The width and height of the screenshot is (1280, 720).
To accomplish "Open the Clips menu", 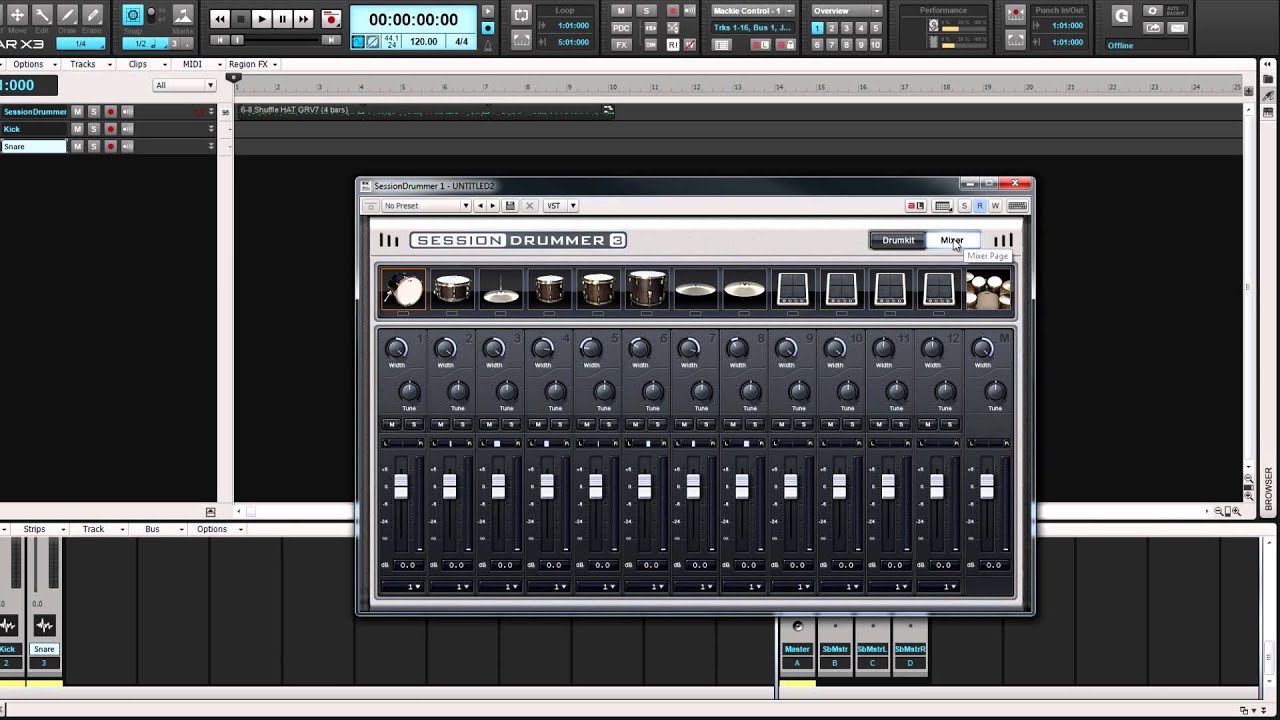I will [143, 64].
